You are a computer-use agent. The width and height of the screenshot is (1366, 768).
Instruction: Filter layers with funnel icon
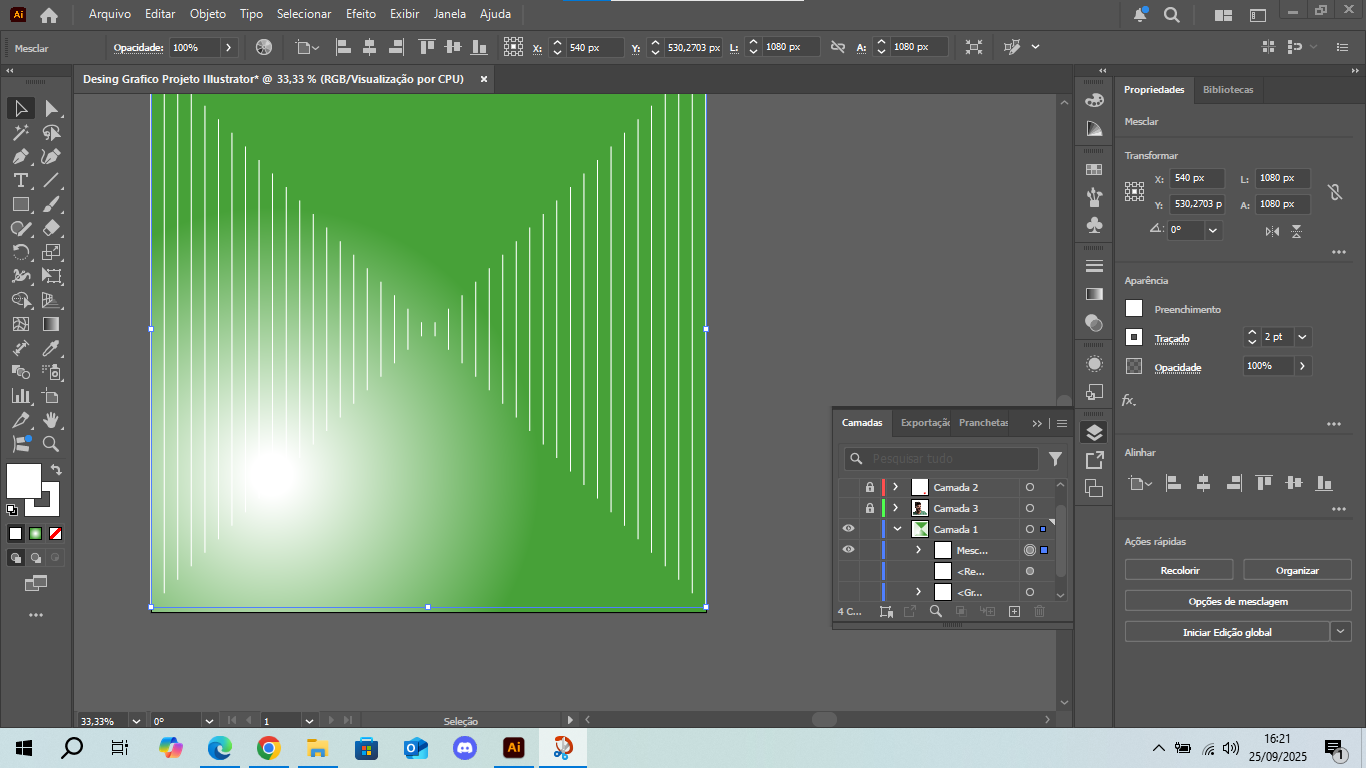pos(1055,459)
